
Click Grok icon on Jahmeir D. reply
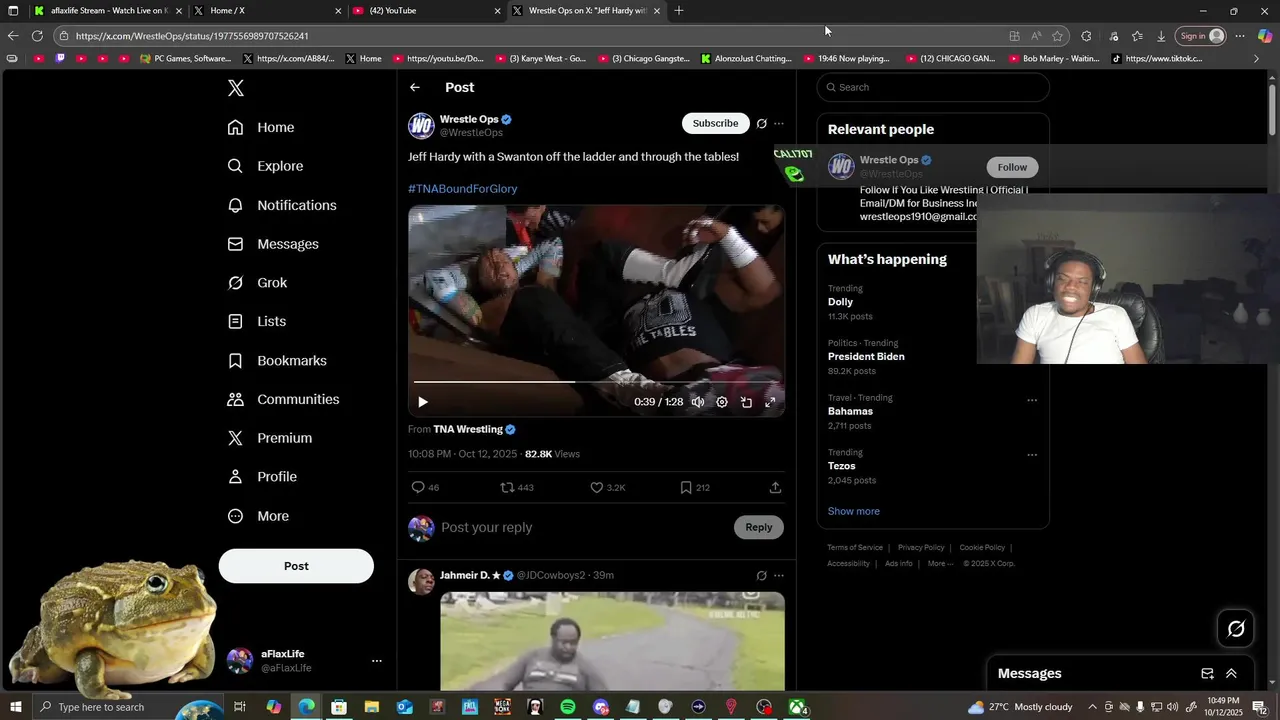pos(761,576)
